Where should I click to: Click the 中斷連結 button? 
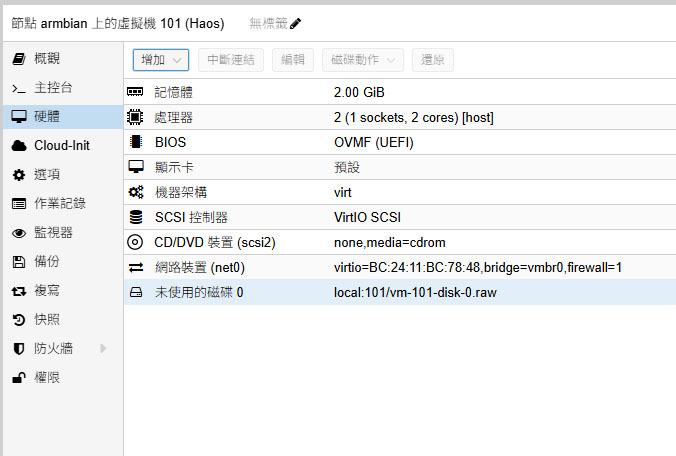[231, 60]
